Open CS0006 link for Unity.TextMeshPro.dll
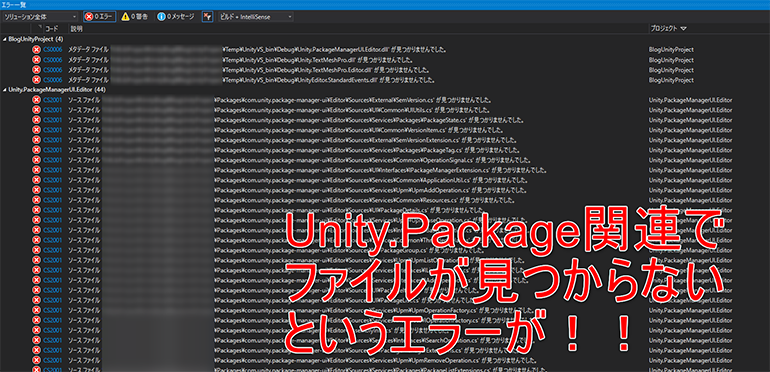 point(53,60)
